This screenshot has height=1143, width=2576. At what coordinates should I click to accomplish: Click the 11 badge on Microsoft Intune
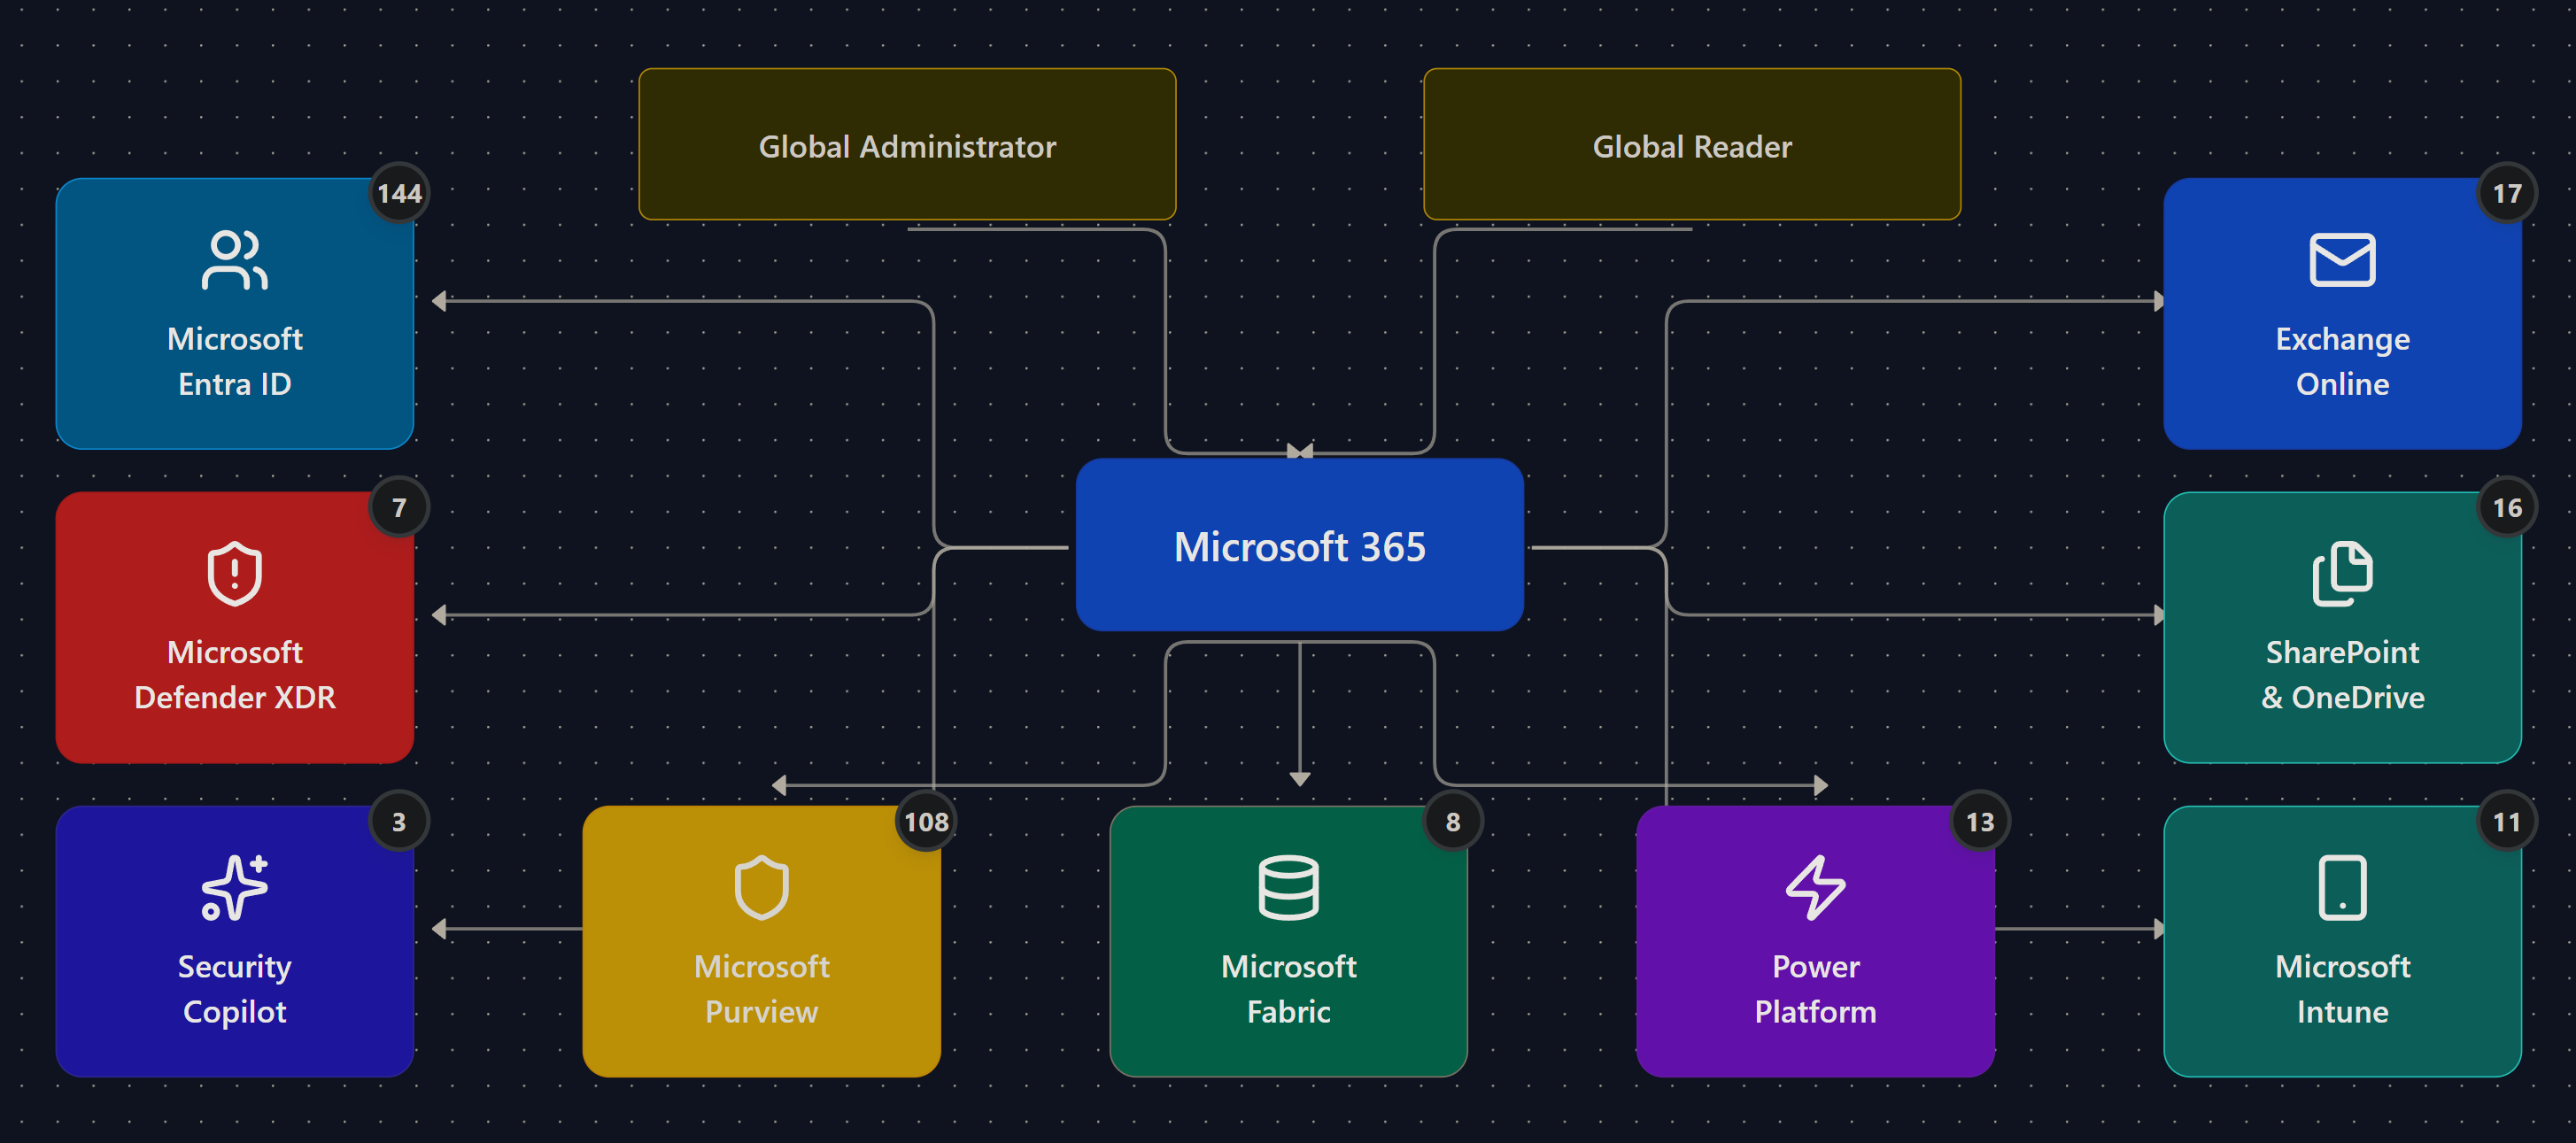2507,821
